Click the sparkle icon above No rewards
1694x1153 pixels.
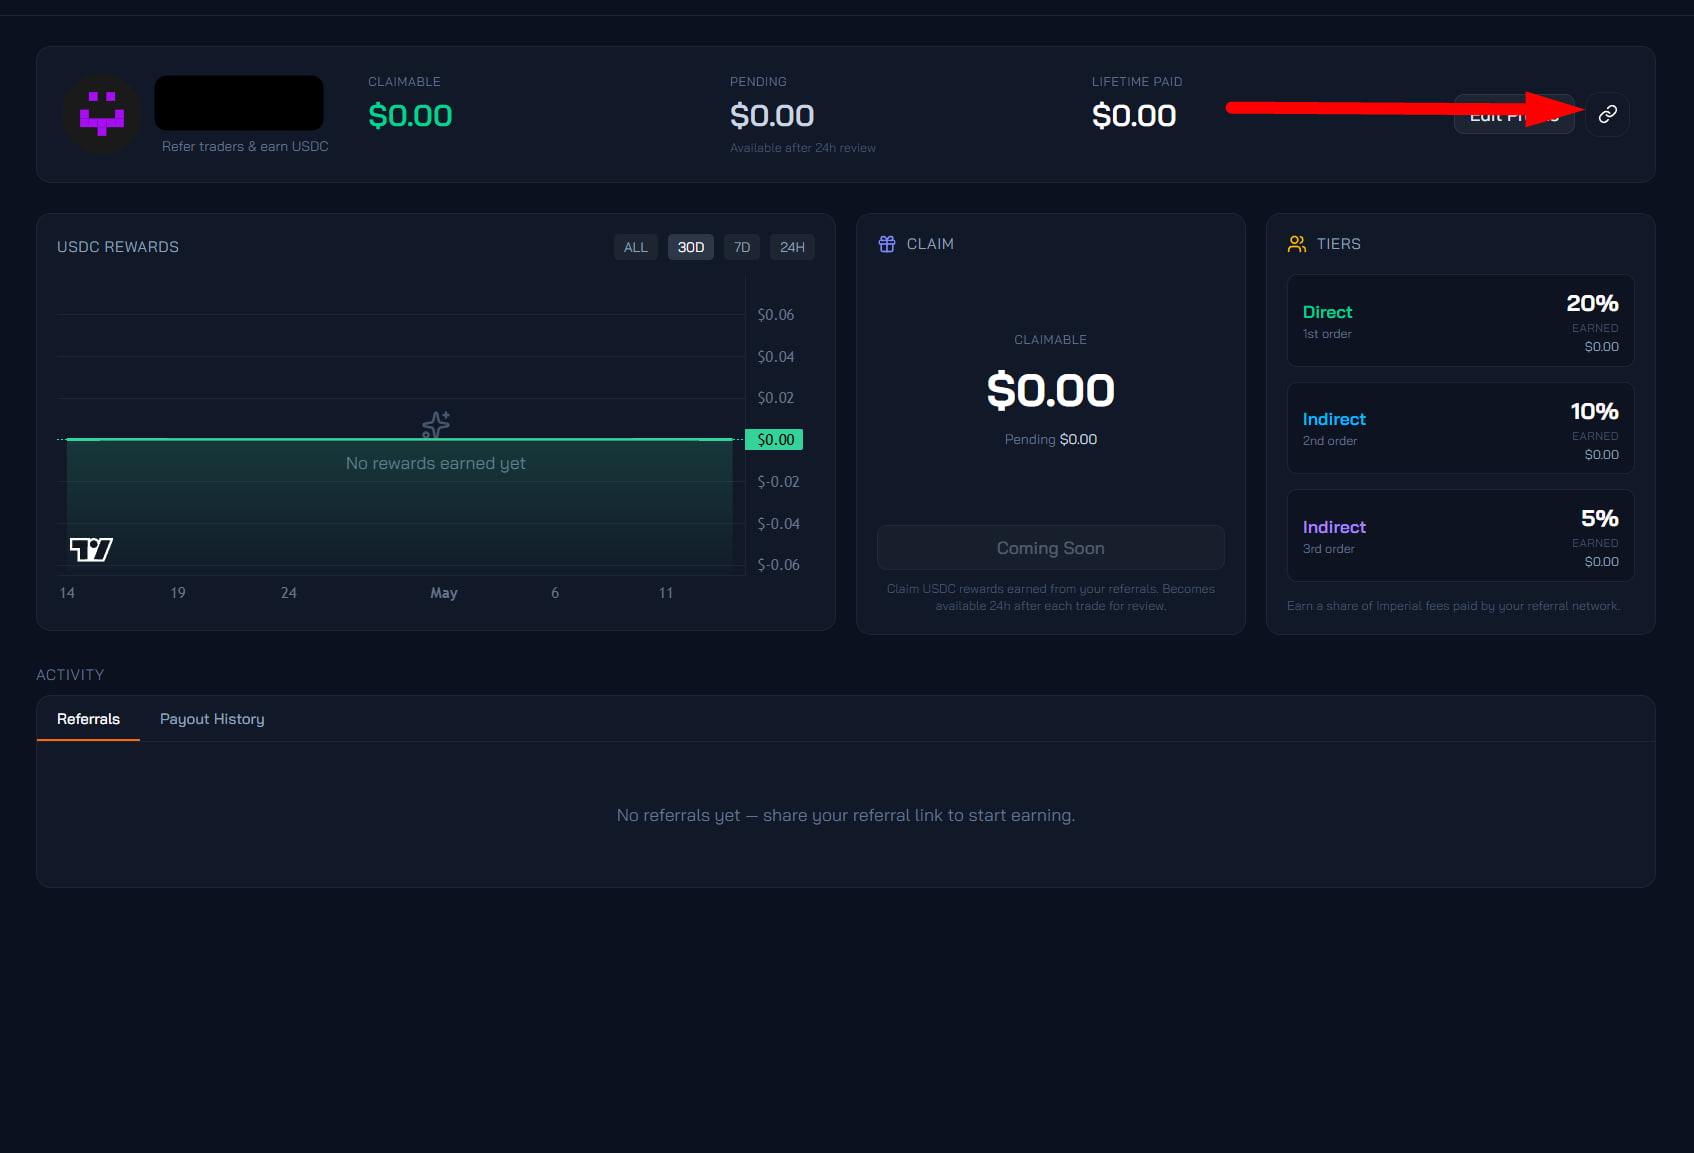coord(436,425)
